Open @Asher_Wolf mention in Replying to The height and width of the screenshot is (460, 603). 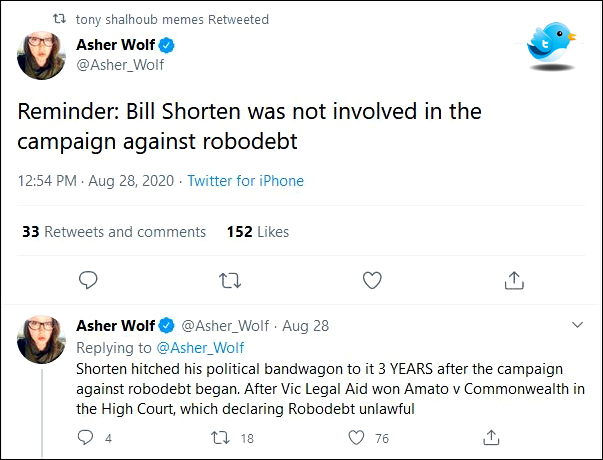click(x=200, y=347)
